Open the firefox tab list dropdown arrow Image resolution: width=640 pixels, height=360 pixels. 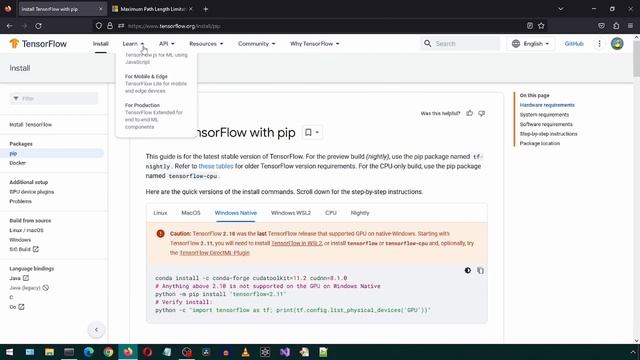(561, 9)
